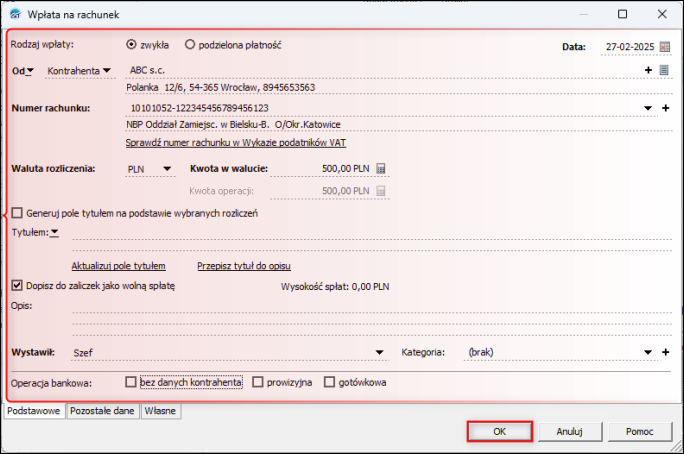Click the date field 27-02-2025
Screen dimensions: 684x454
(630, 47)
